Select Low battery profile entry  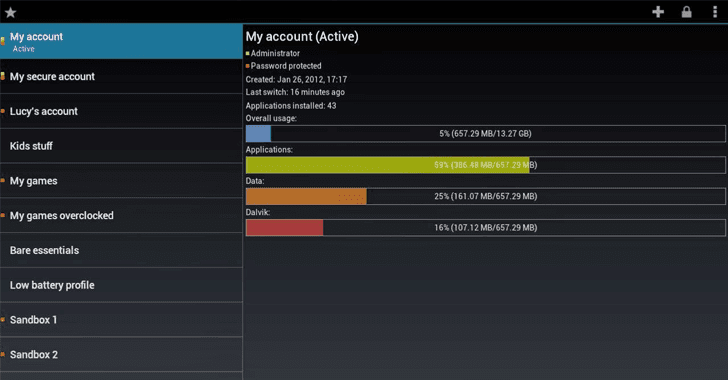tap(121, 285)
